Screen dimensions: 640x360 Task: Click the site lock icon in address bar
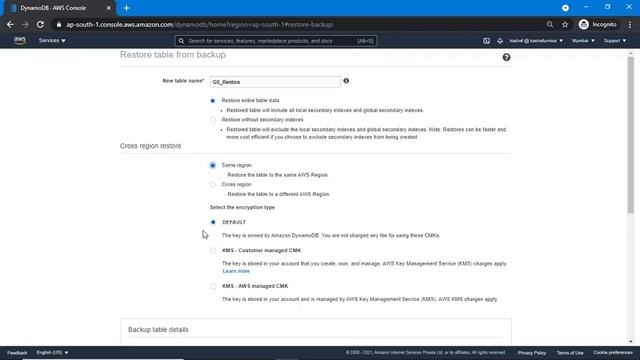(59, 24)
